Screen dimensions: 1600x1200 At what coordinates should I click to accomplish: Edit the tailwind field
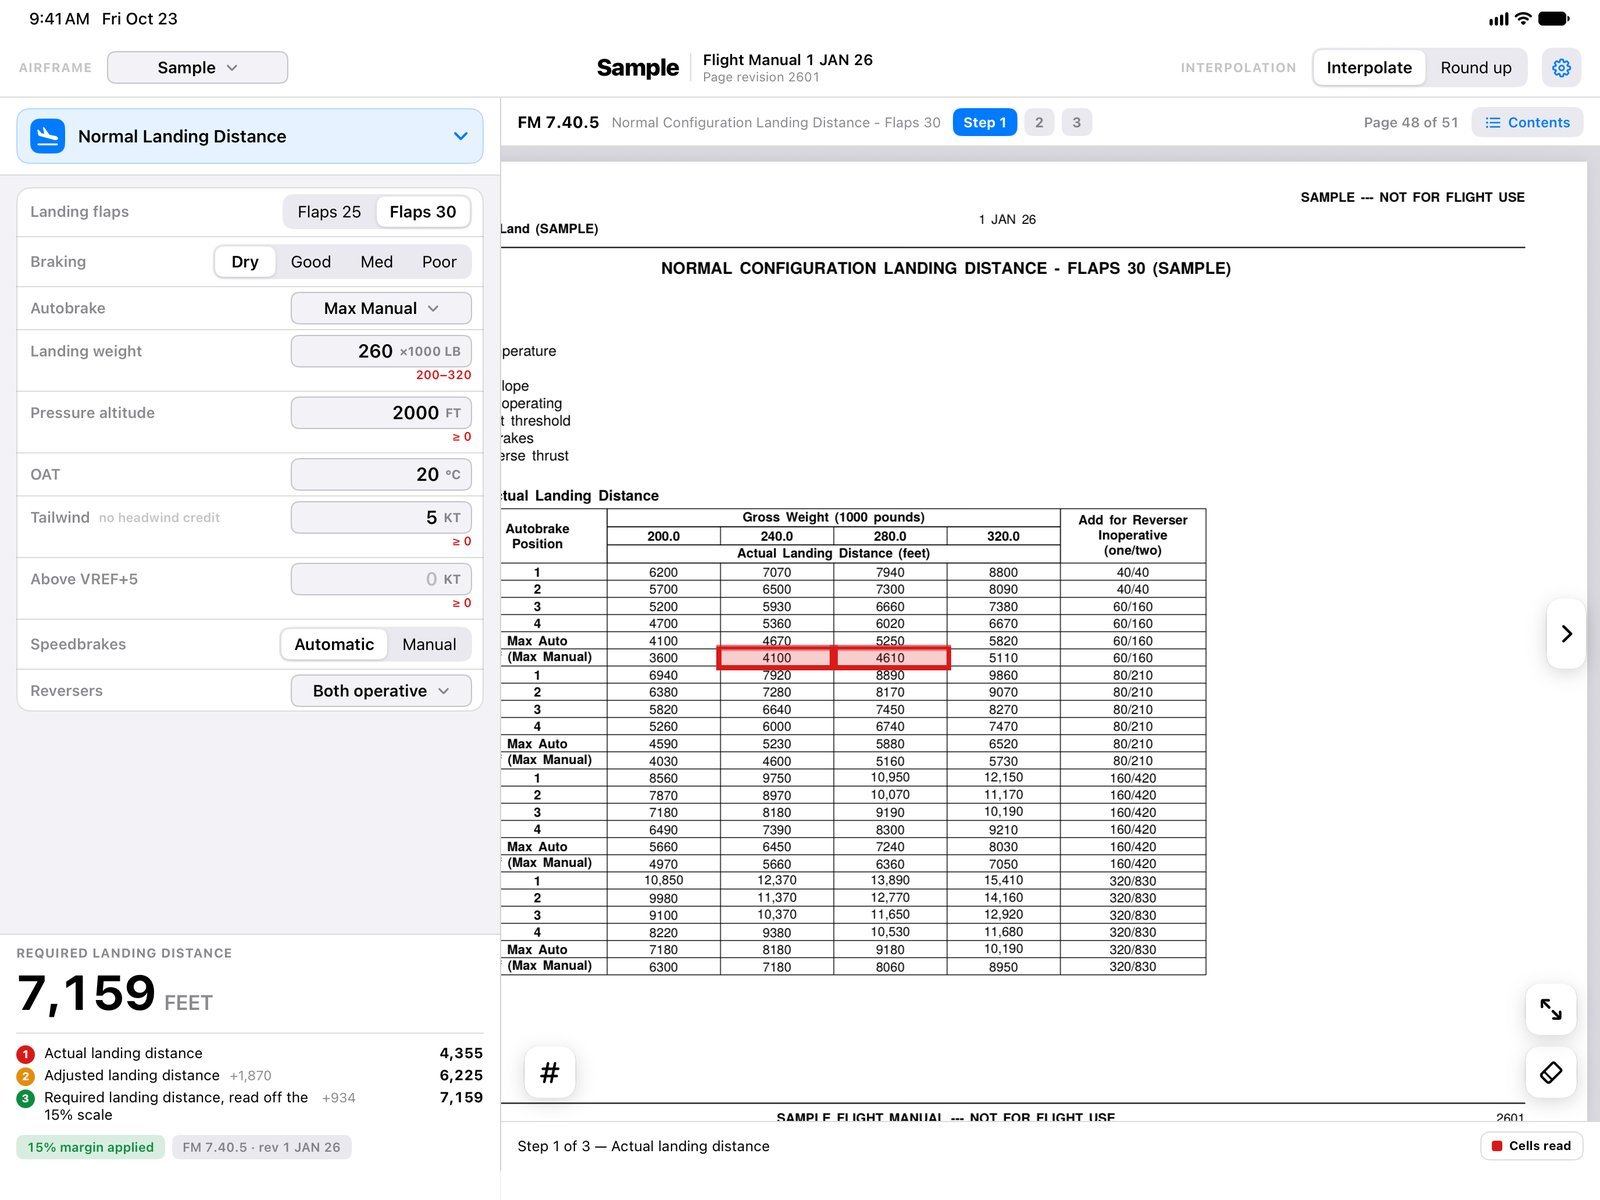click(x=381, y=517)
